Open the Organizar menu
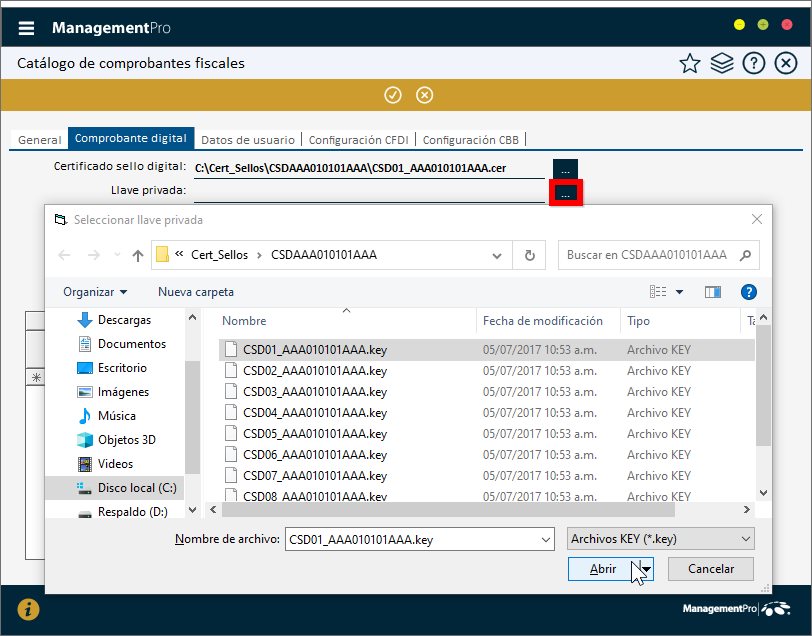 point(95,292)
